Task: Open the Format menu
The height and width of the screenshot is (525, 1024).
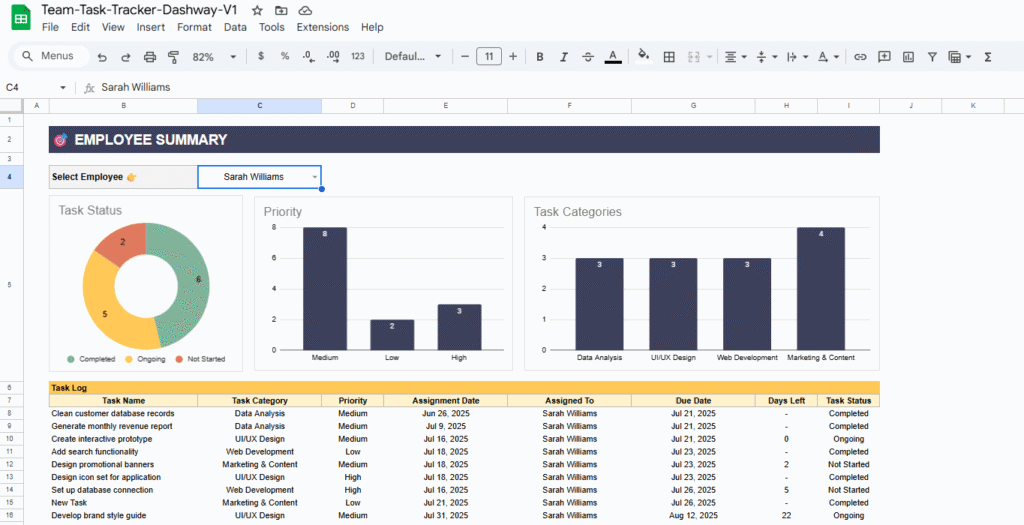Action: 195,27
